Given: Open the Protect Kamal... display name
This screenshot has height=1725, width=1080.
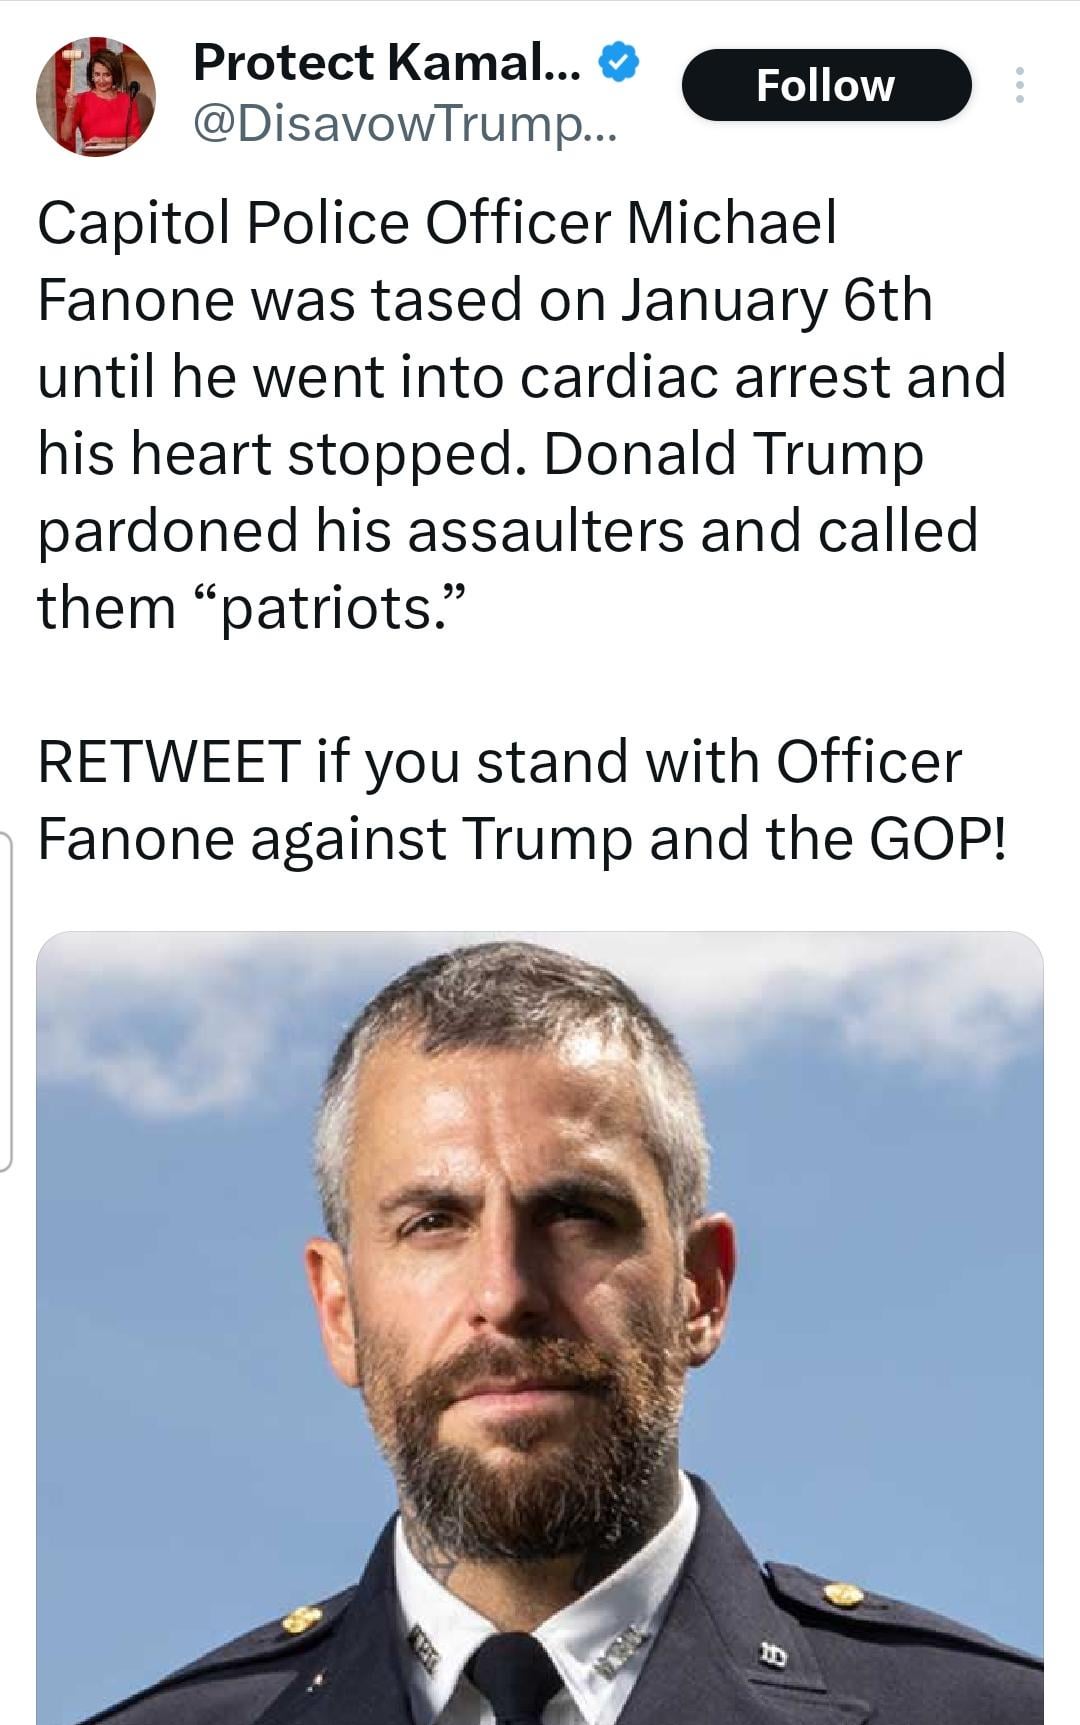Looking at the screenshot, I should point(386,63).
